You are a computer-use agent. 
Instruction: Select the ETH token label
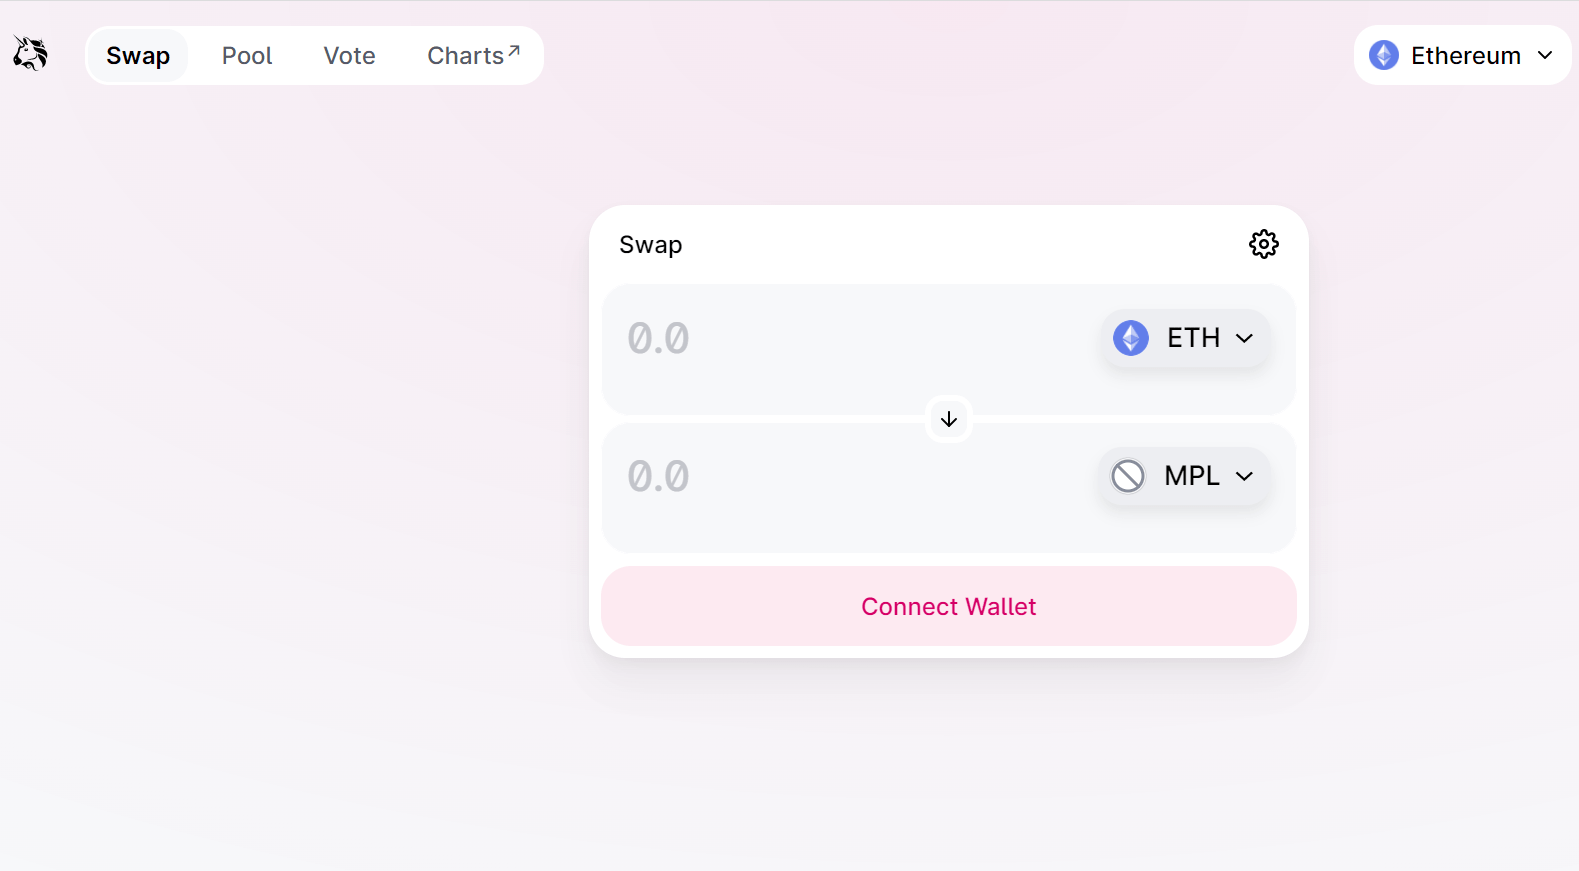1193,338
